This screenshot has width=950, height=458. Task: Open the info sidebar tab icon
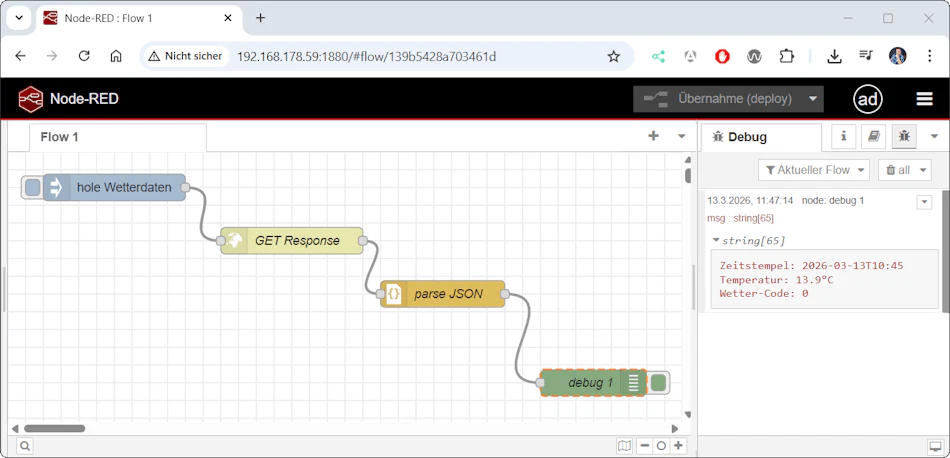click(843, 136)
